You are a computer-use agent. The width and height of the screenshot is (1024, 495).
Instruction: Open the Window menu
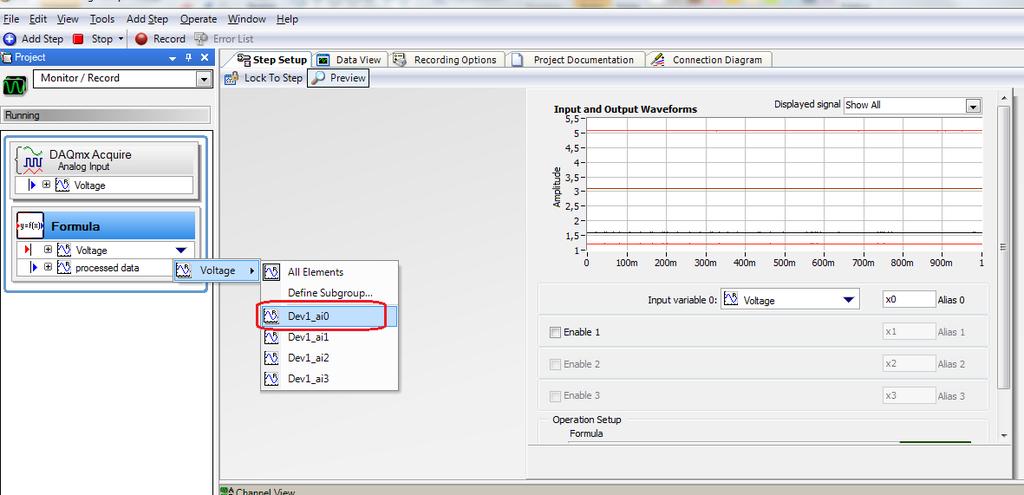(x=246, y=20)
